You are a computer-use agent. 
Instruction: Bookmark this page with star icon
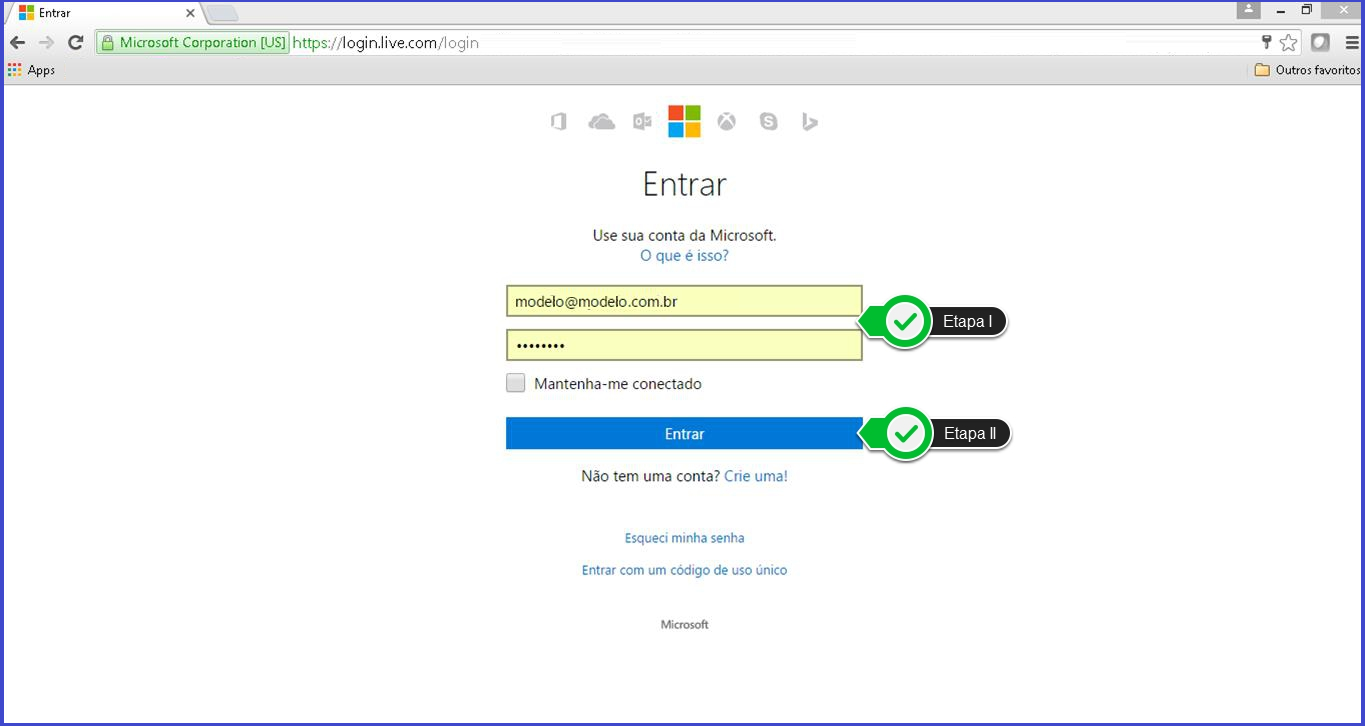pyautogui.click(x=1288, y=43)
